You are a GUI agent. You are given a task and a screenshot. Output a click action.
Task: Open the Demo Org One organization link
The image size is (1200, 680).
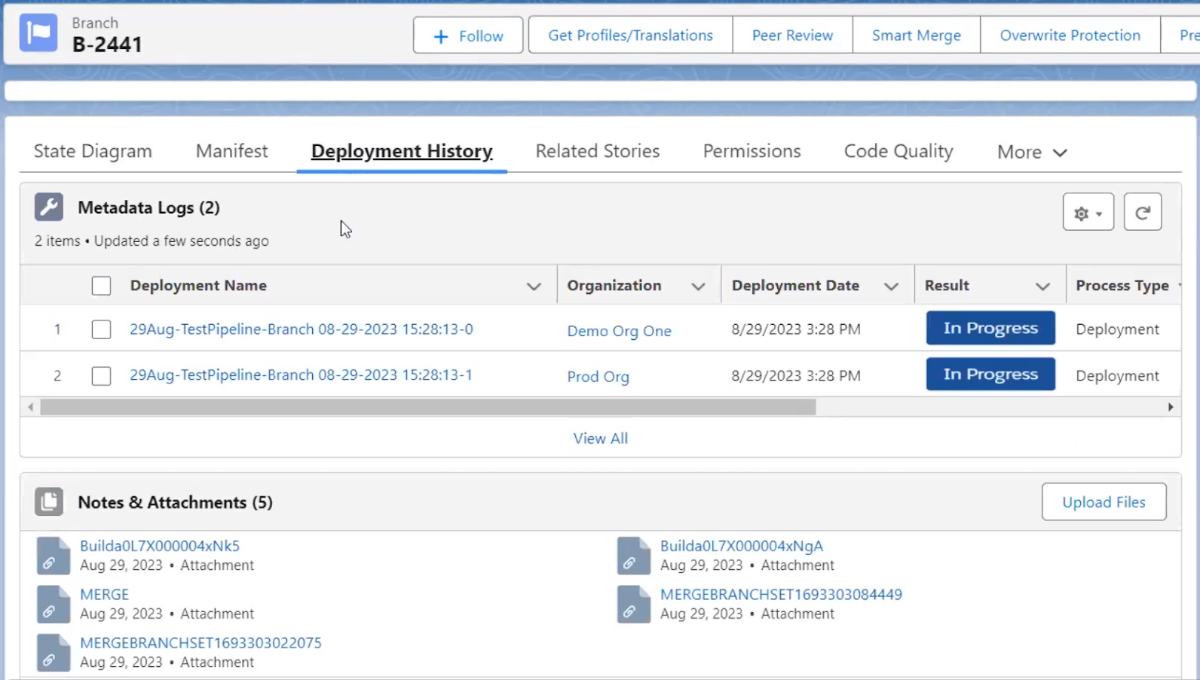[619, 331]
